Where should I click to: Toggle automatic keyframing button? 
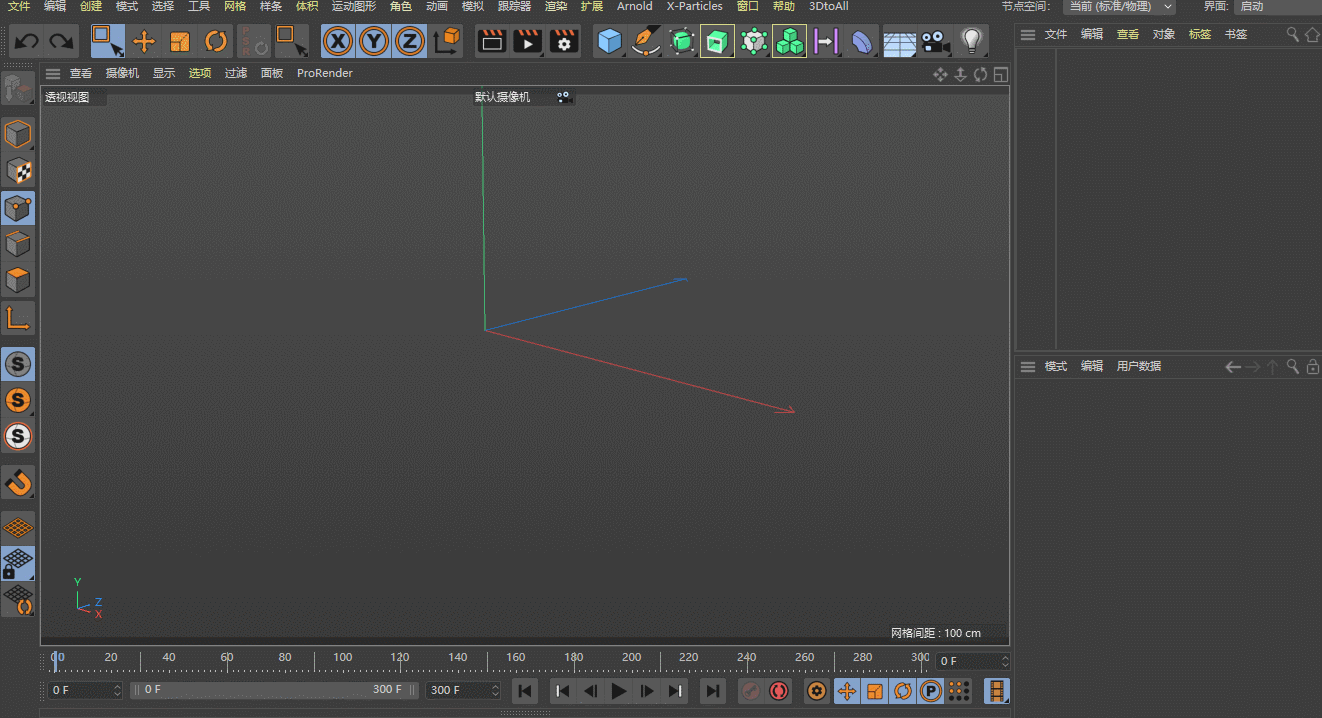coord(779,691)
